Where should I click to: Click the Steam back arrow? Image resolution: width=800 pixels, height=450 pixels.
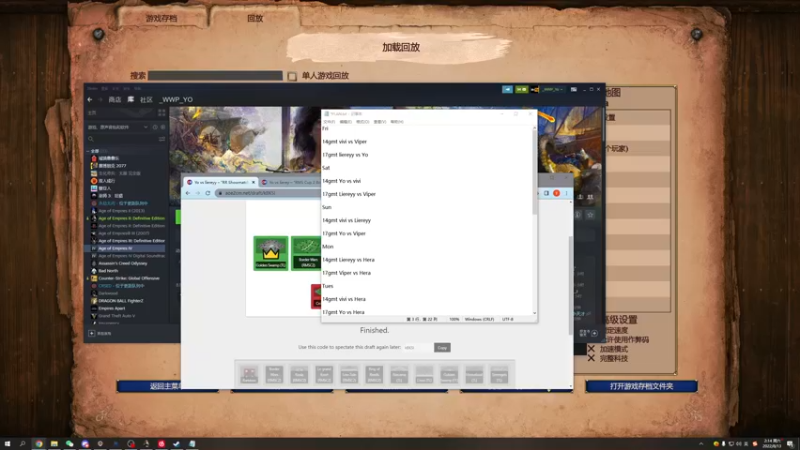coord(90,99)
